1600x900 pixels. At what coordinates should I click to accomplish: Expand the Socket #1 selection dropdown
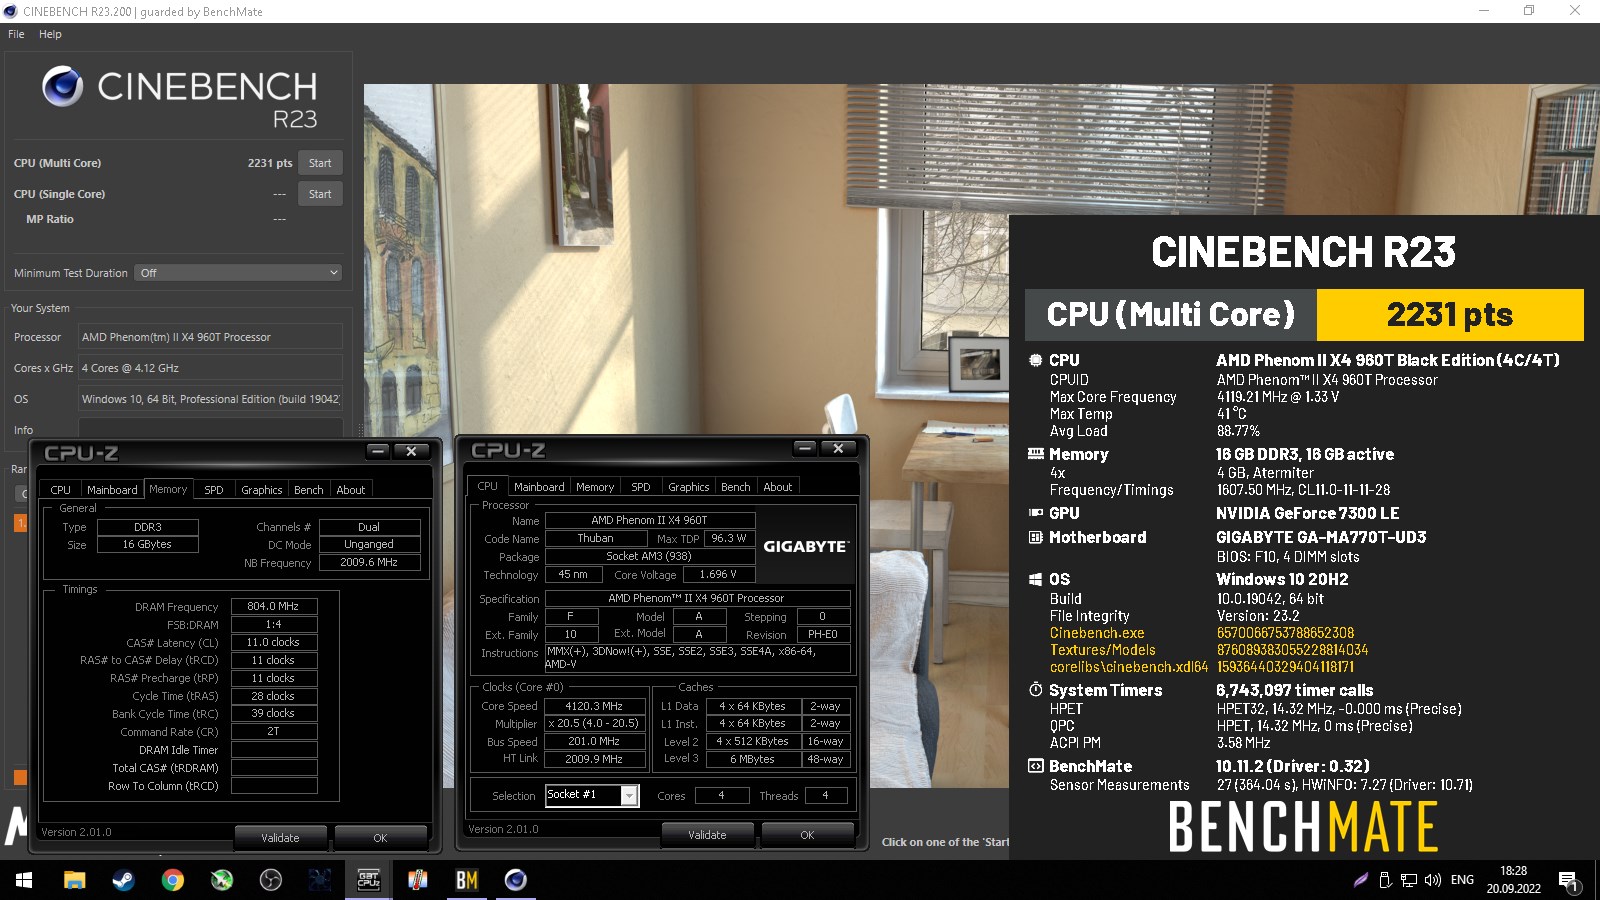point(629,795)
